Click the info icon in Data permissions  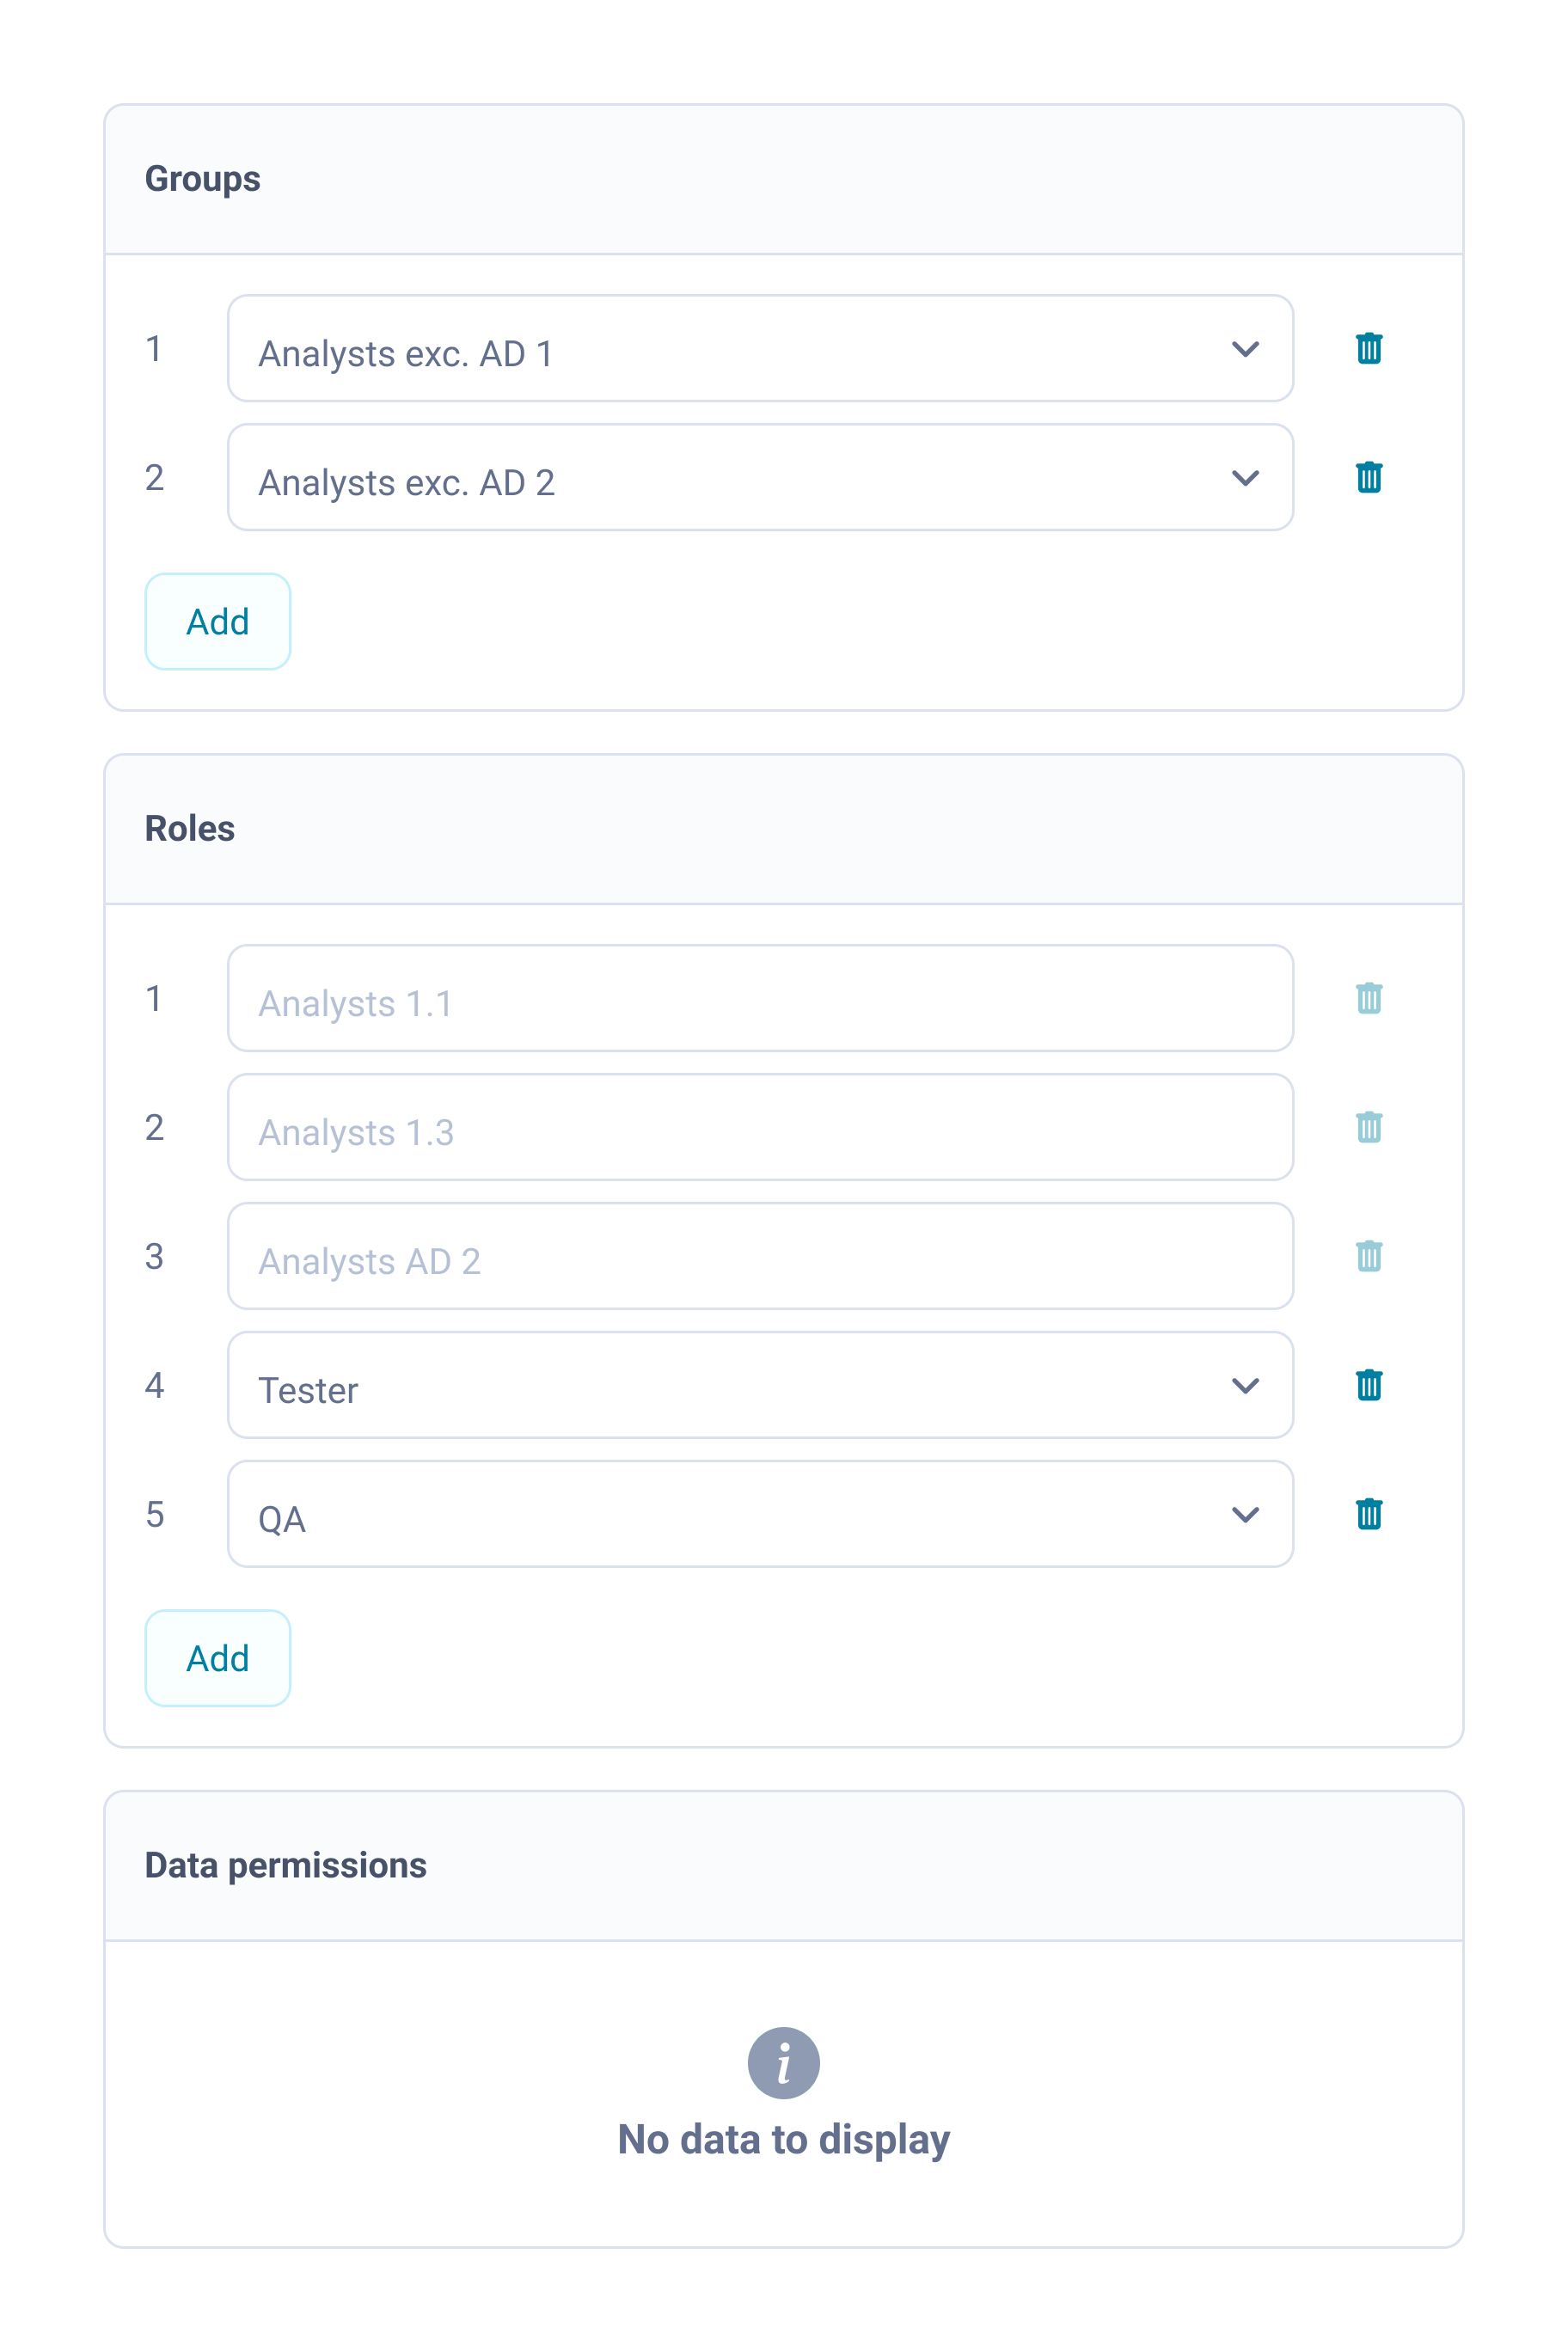tap(783, 2062)
